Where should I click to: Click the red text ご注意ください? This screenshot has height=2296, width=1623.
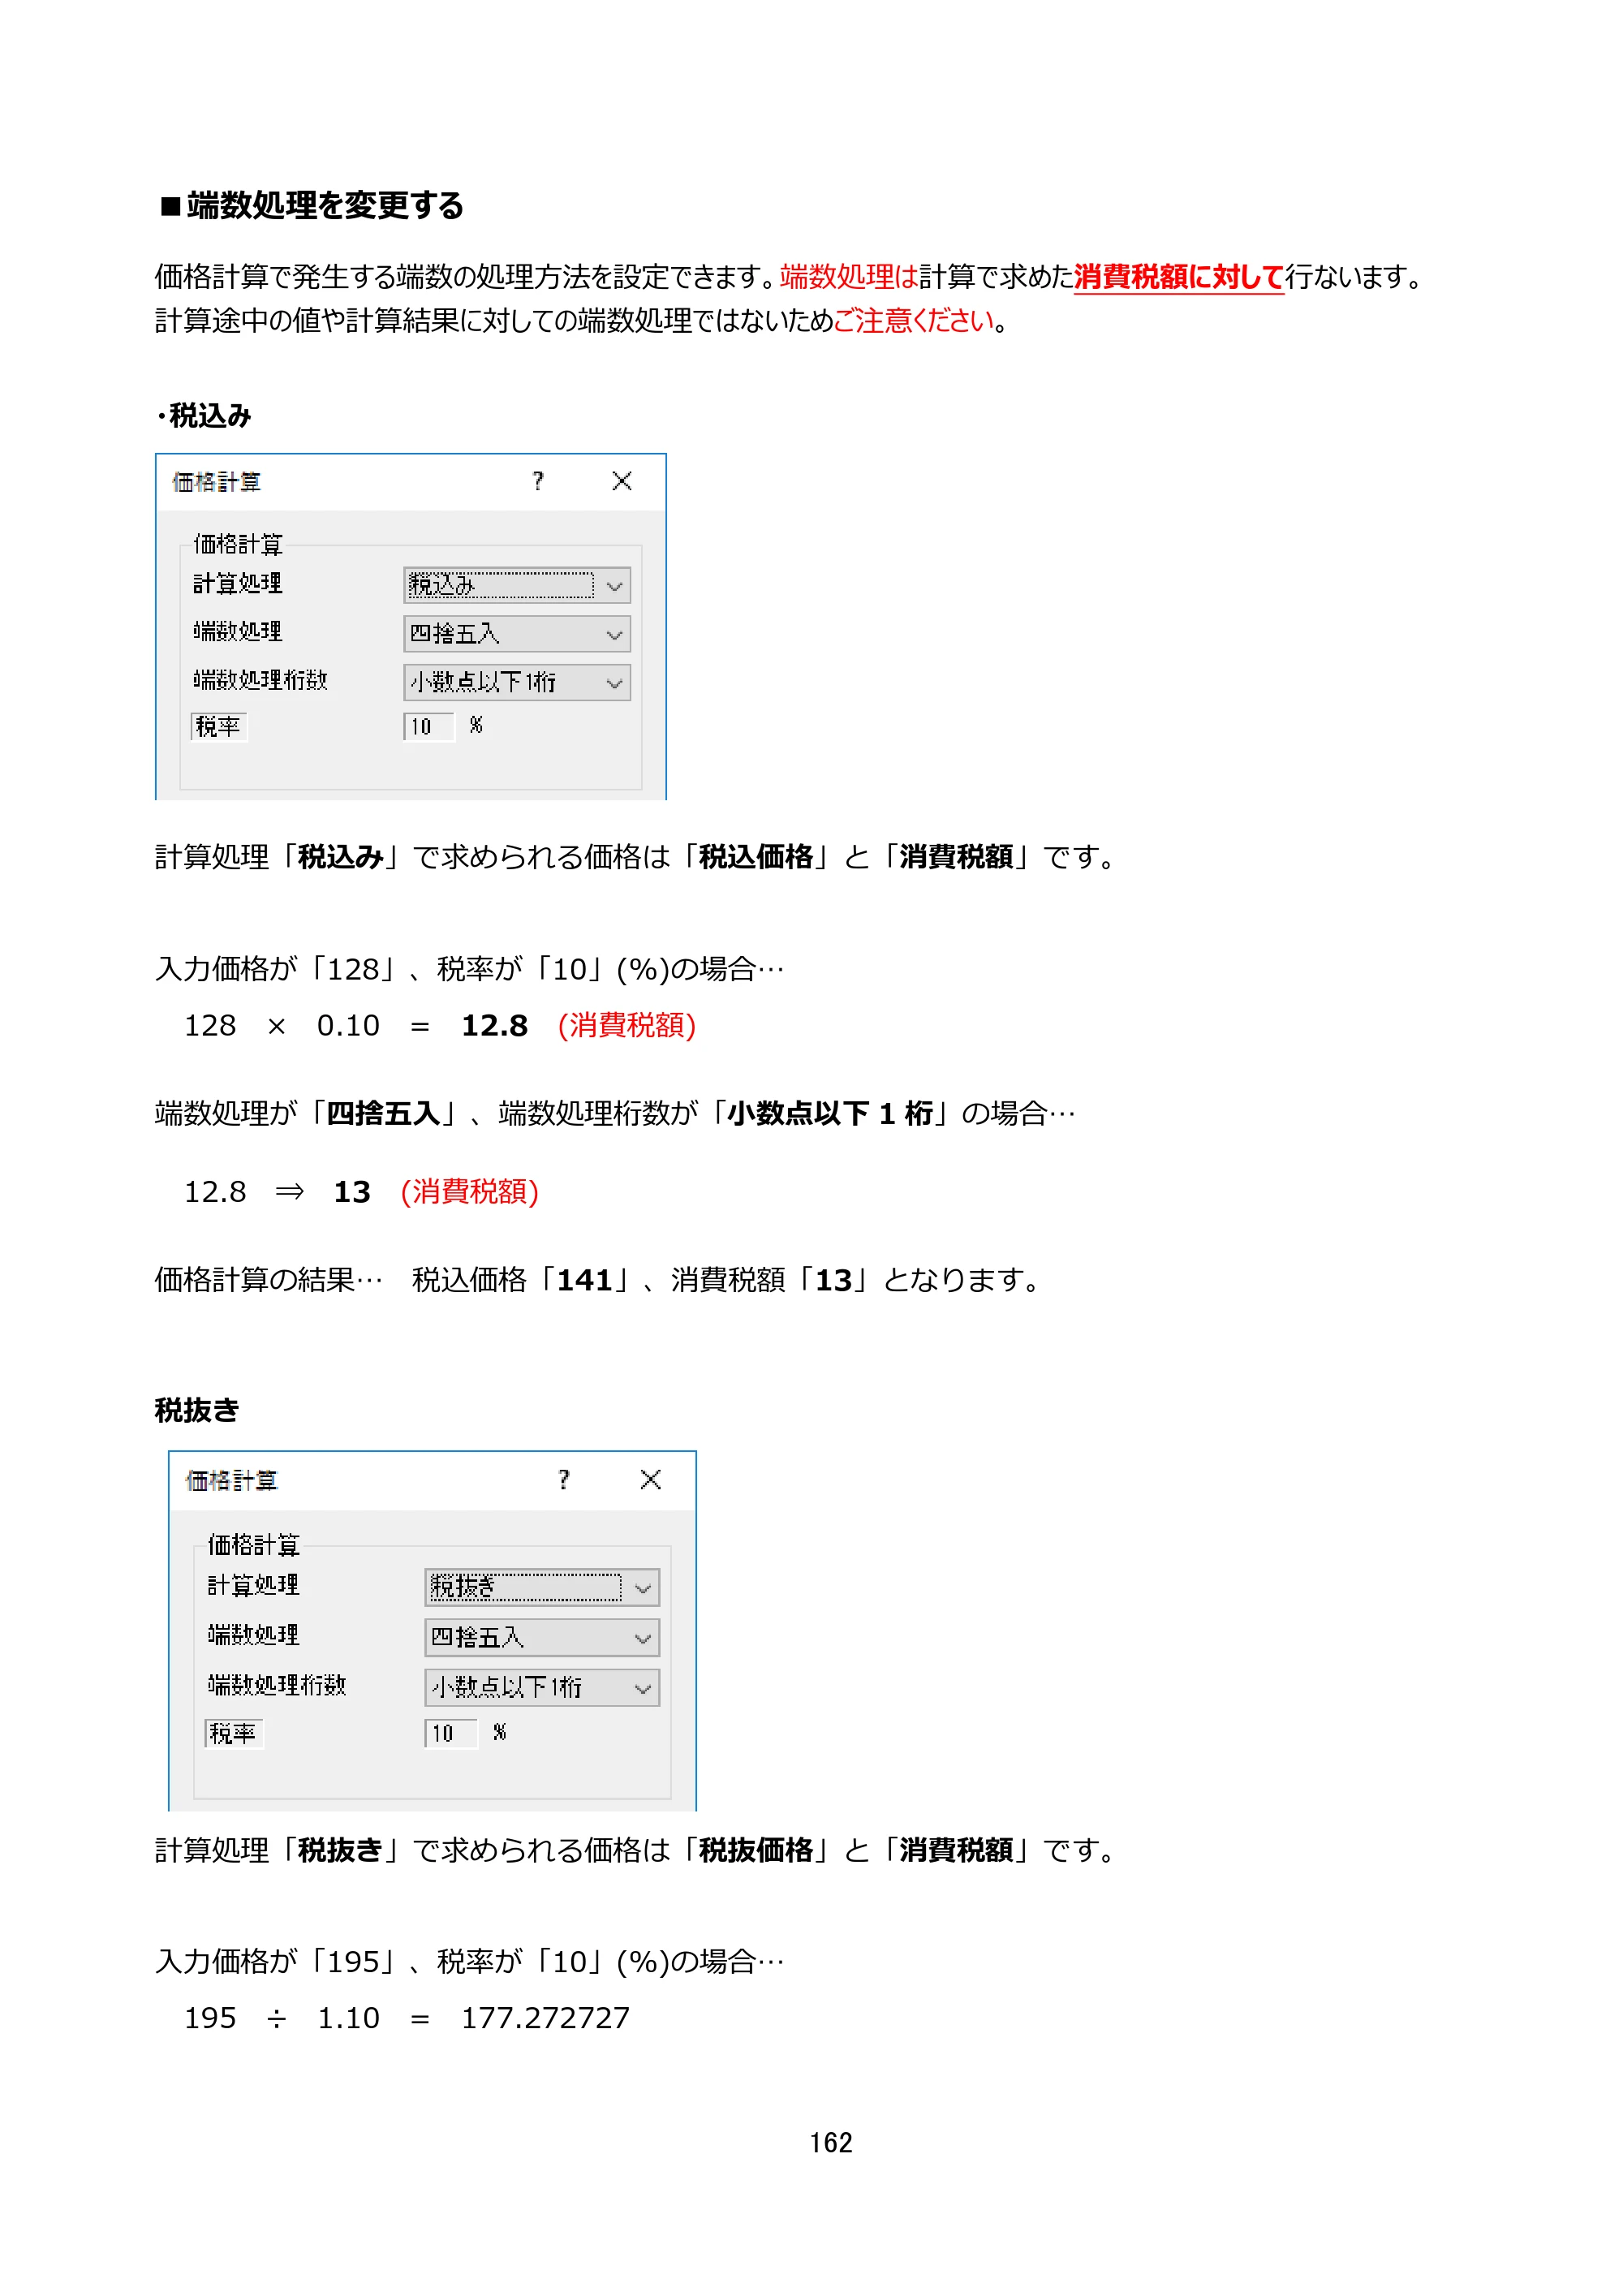(x=913, y=321)
